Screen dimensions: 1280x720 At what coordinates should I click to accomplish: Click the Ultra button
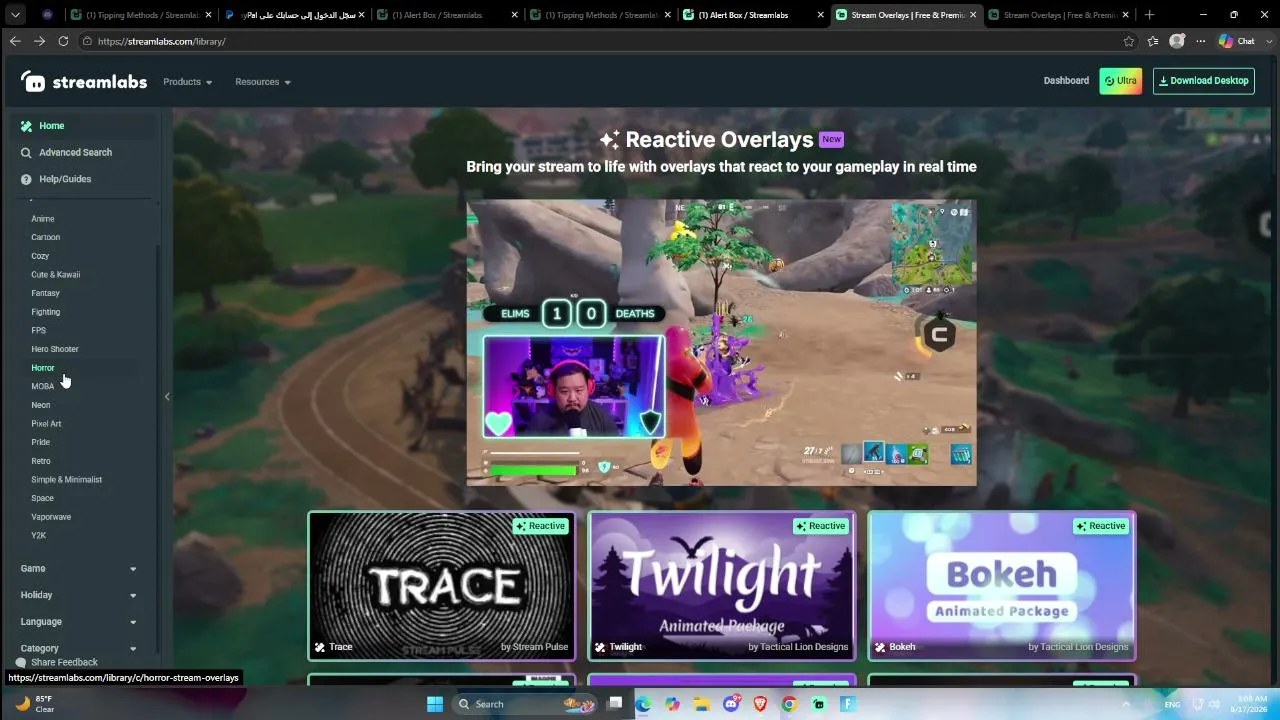1120,81
